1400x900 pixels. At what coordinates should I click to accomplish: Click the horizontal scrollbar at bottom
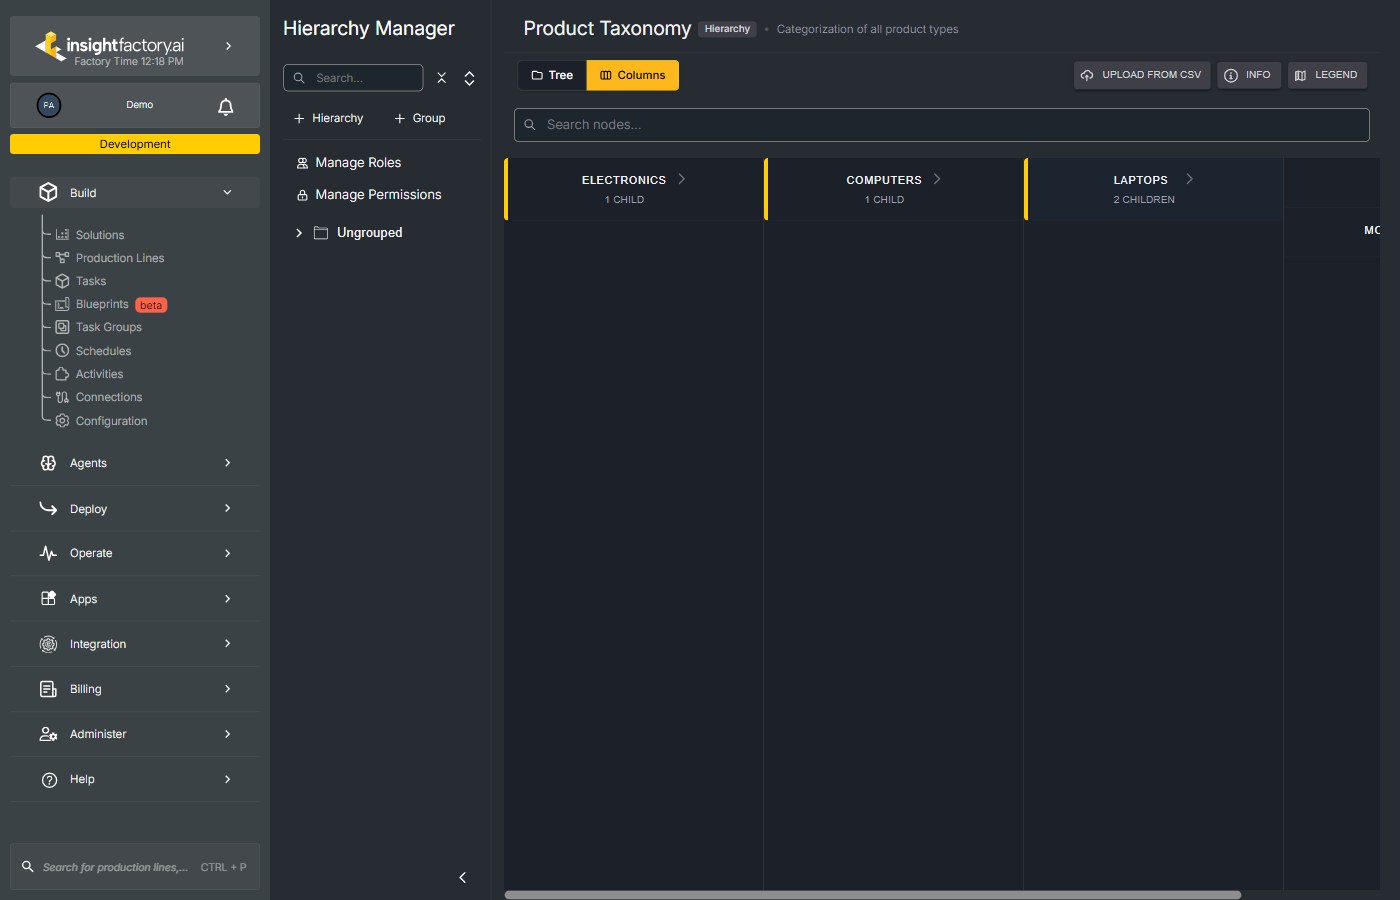(x=872, y=895)
